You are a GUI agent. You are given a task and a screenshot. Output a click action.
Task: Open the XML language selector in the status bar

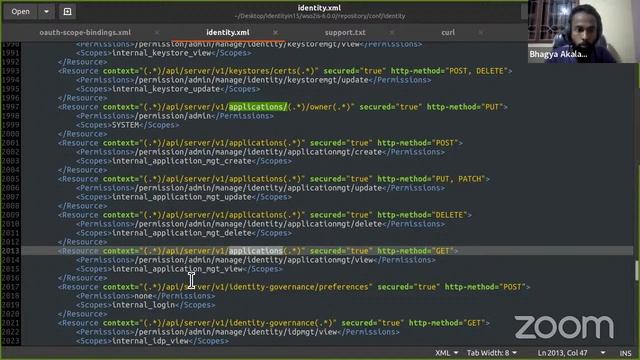click(447, 353)
